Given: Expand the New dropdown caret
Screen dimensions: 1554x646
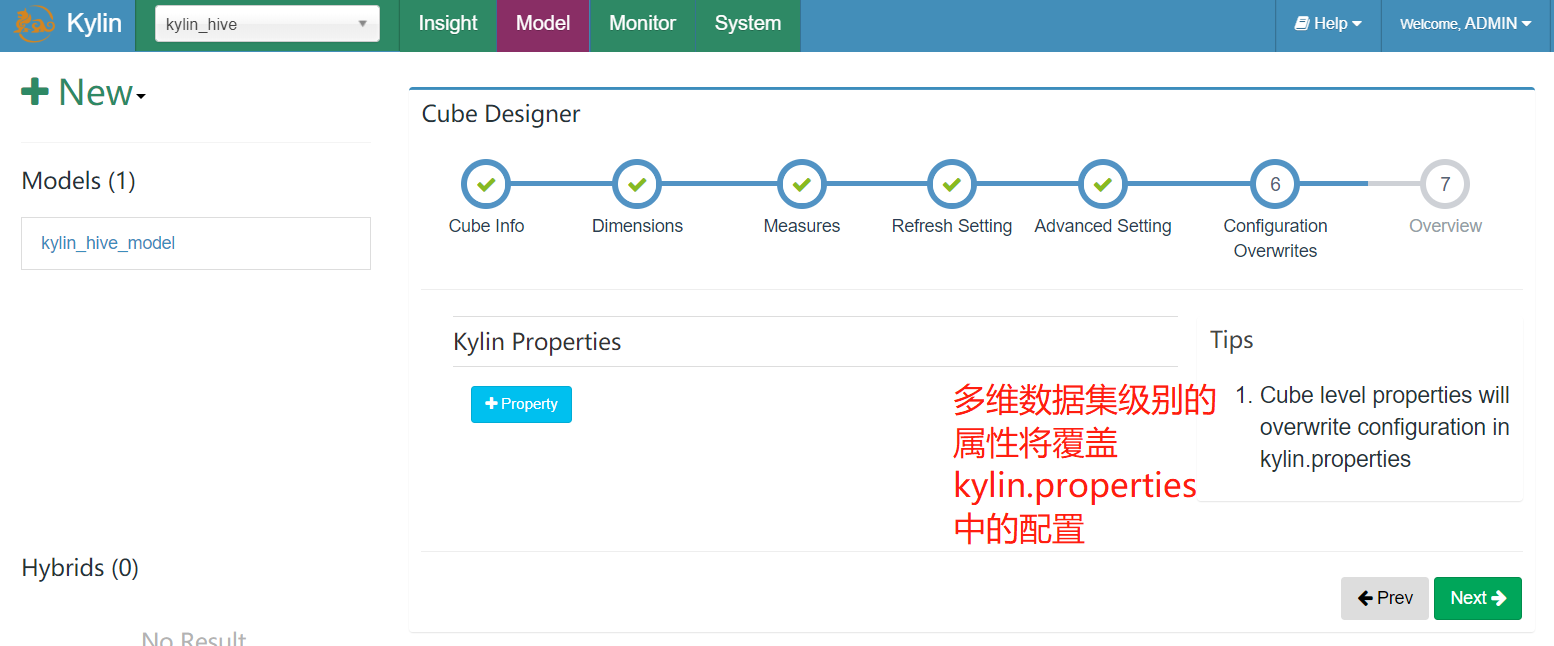Looking at the screenshot, I should pyautogui.click(x=141, y=97).
